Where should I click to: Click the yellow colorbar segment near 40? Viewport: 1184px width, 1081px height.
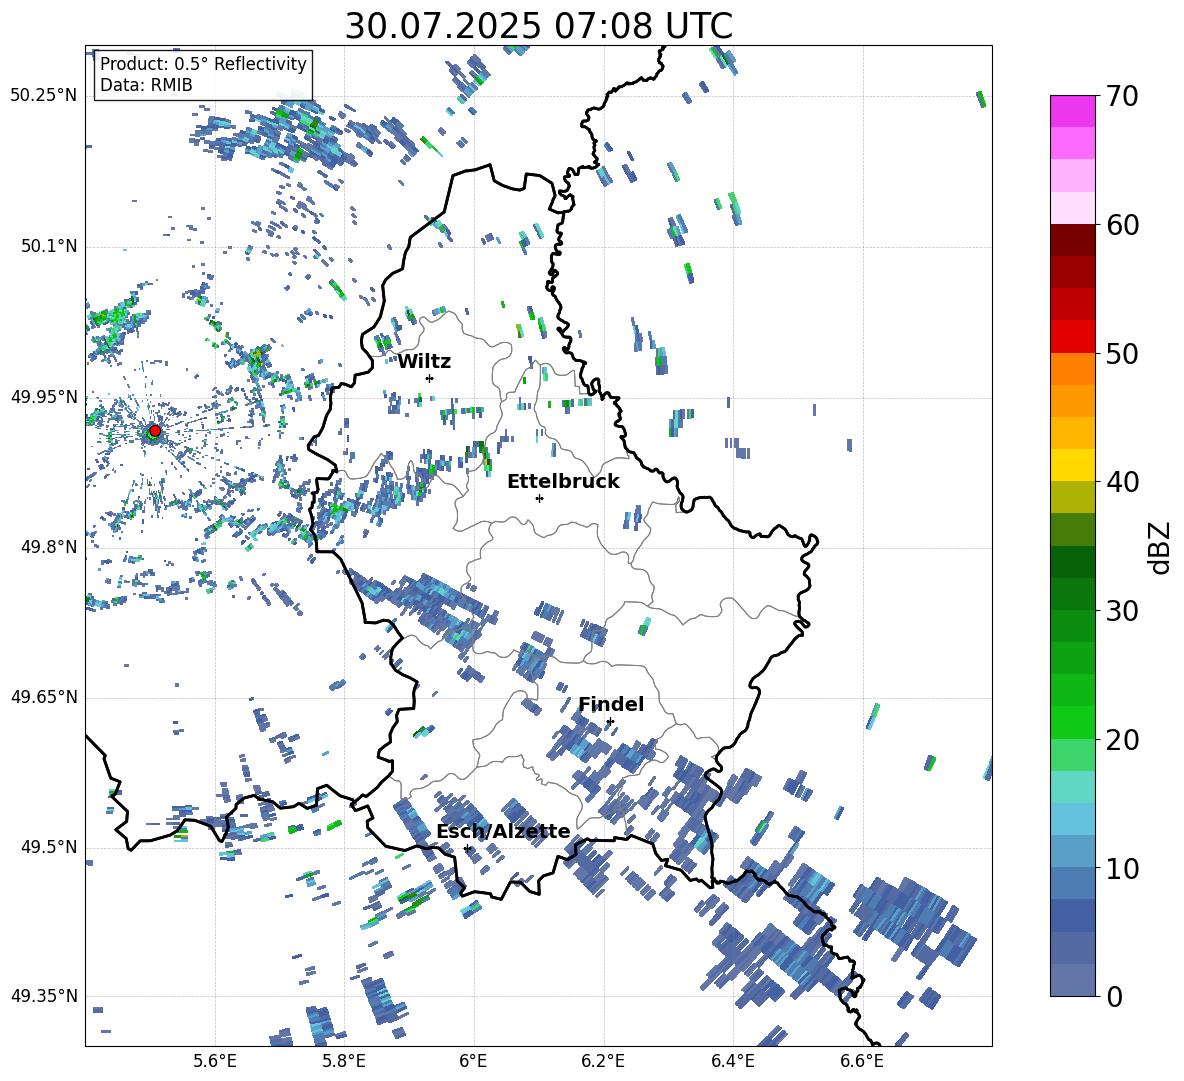point(1072,465)
